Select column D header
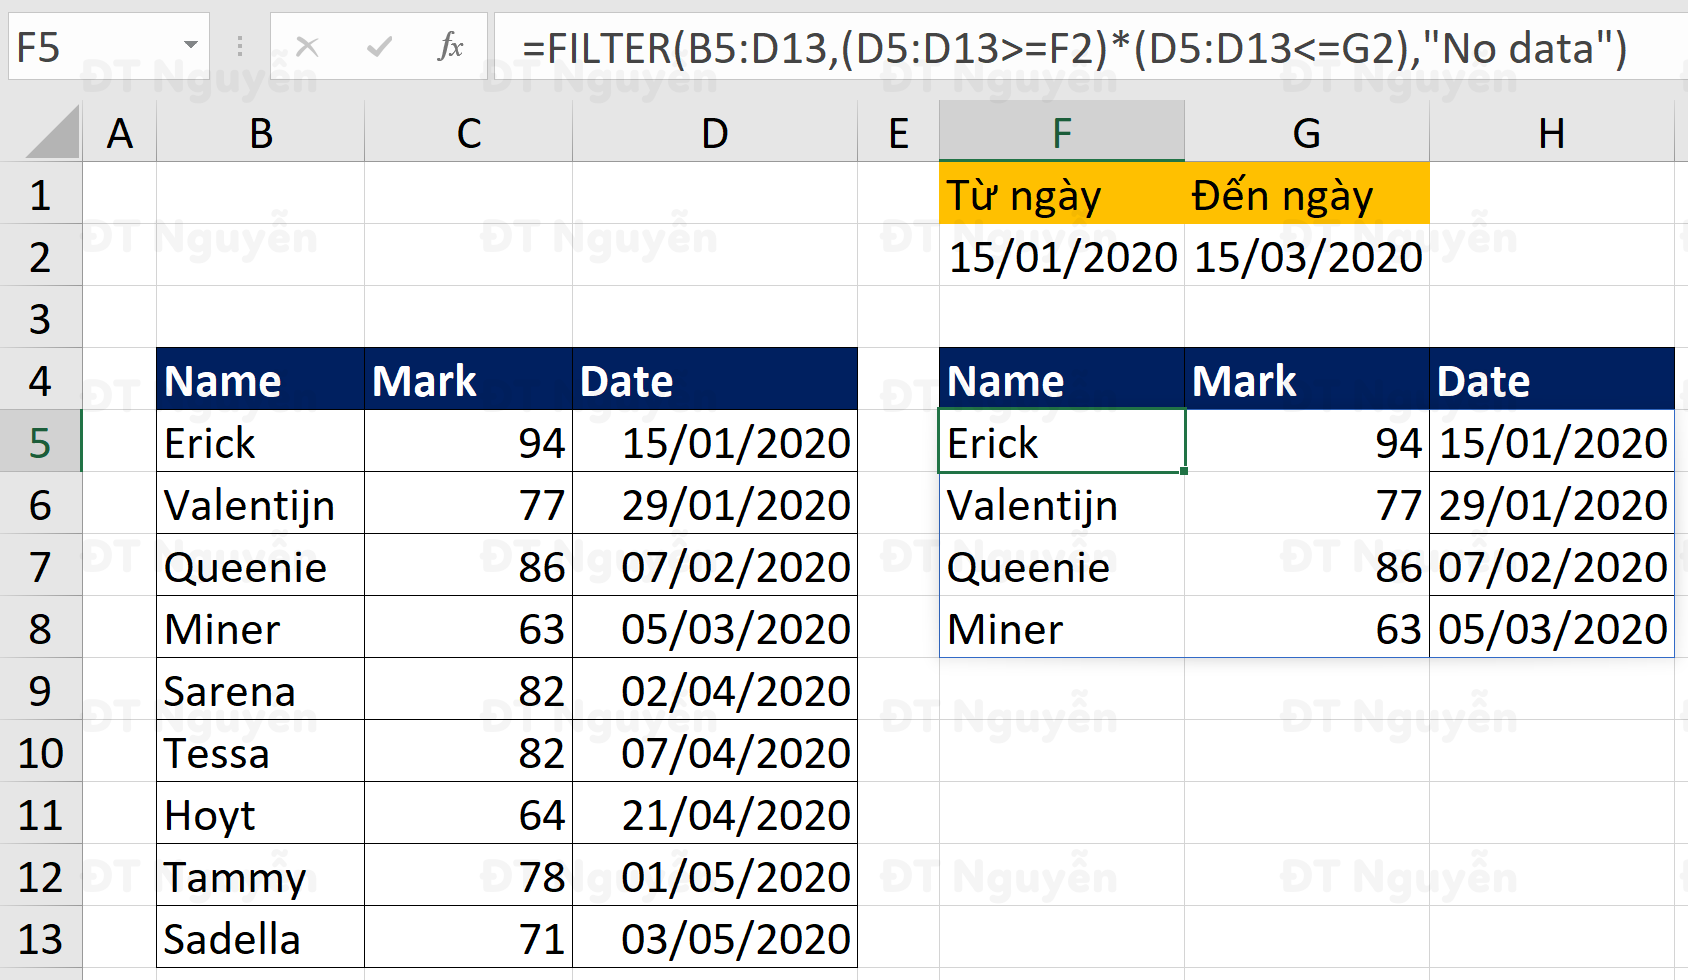This screenshot has width=1688, height=980. pyautogui.click(x=714, y=133)
